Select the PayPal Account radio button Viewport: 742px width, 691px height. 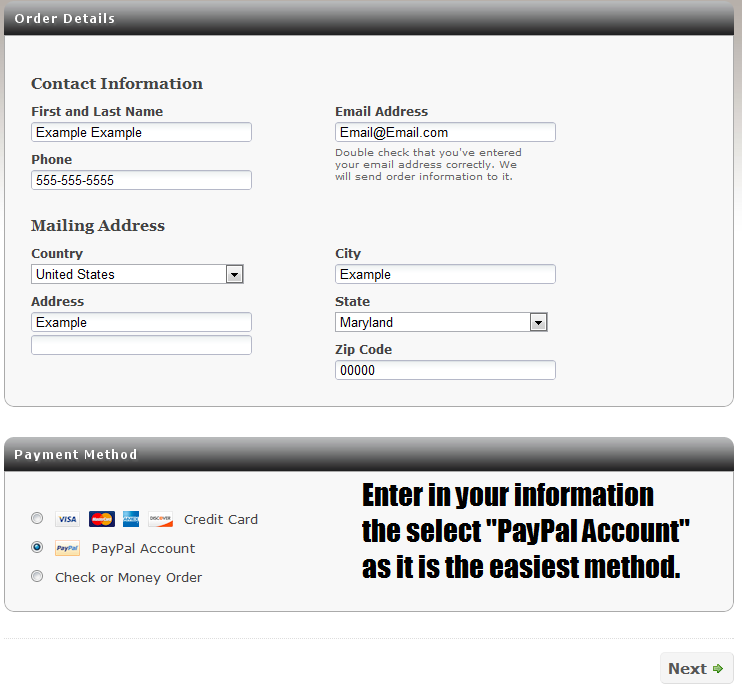[37, 547]
